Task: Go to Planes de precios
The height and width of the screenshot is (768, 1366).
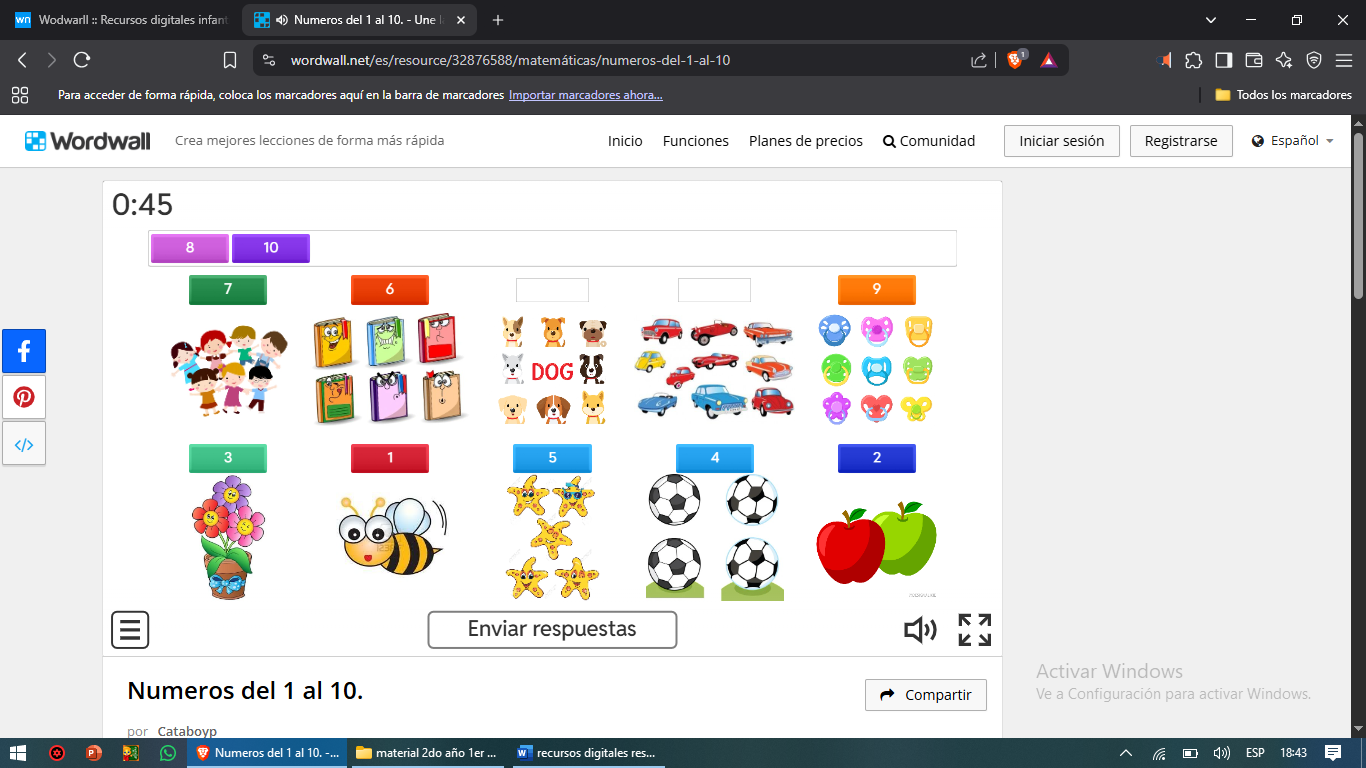Action: [805, 141]
